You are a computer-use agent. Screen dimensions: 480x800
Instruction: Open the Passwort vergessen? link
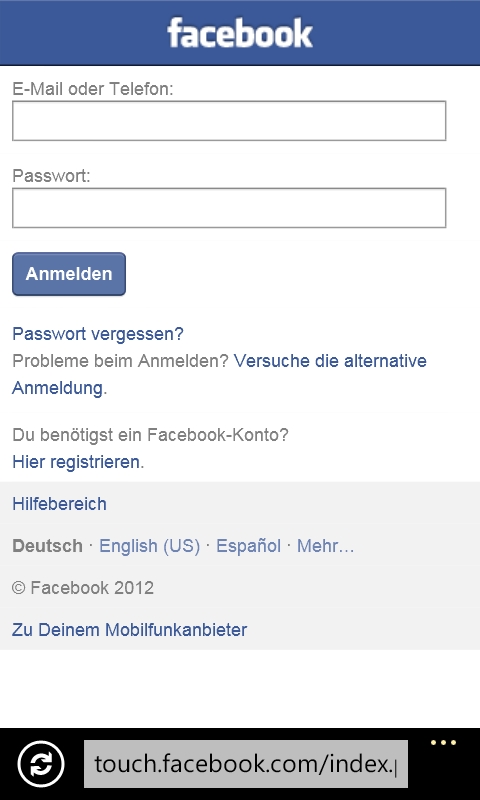click(97, 334)
